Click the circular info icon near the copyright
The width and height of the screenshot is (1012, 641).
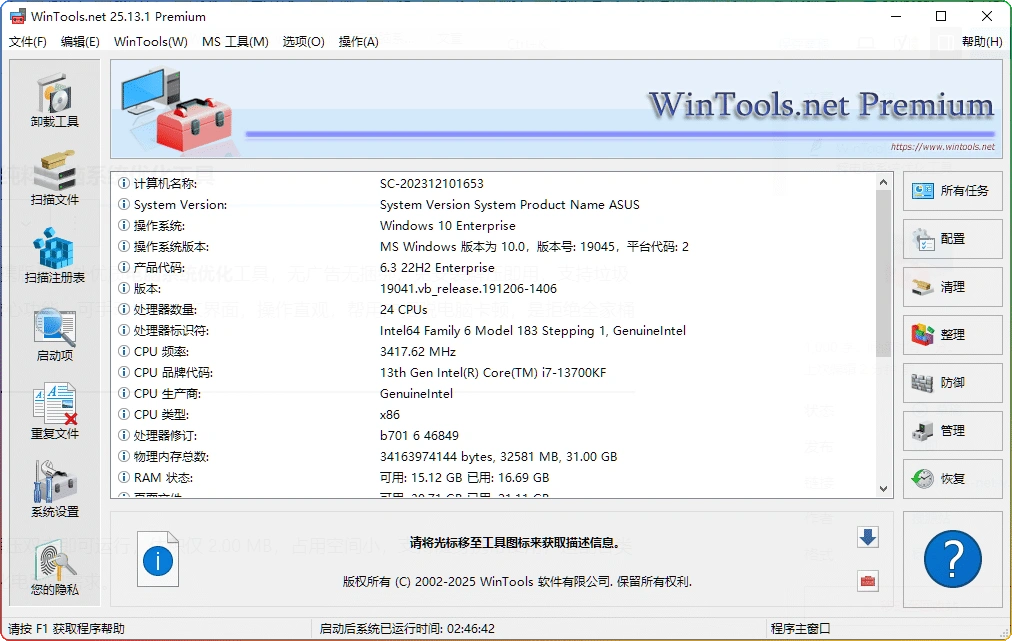[x=157, y=559]
